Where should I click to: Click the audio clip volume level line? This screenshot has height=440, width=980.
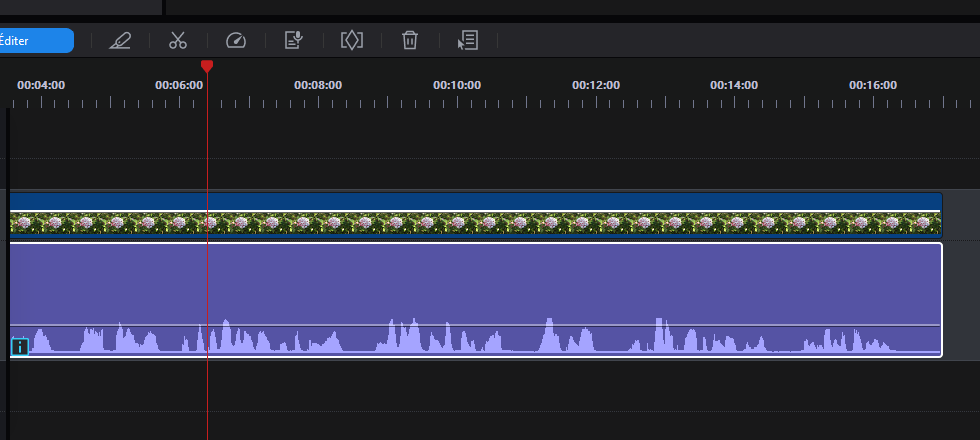(x=476, y=326)
